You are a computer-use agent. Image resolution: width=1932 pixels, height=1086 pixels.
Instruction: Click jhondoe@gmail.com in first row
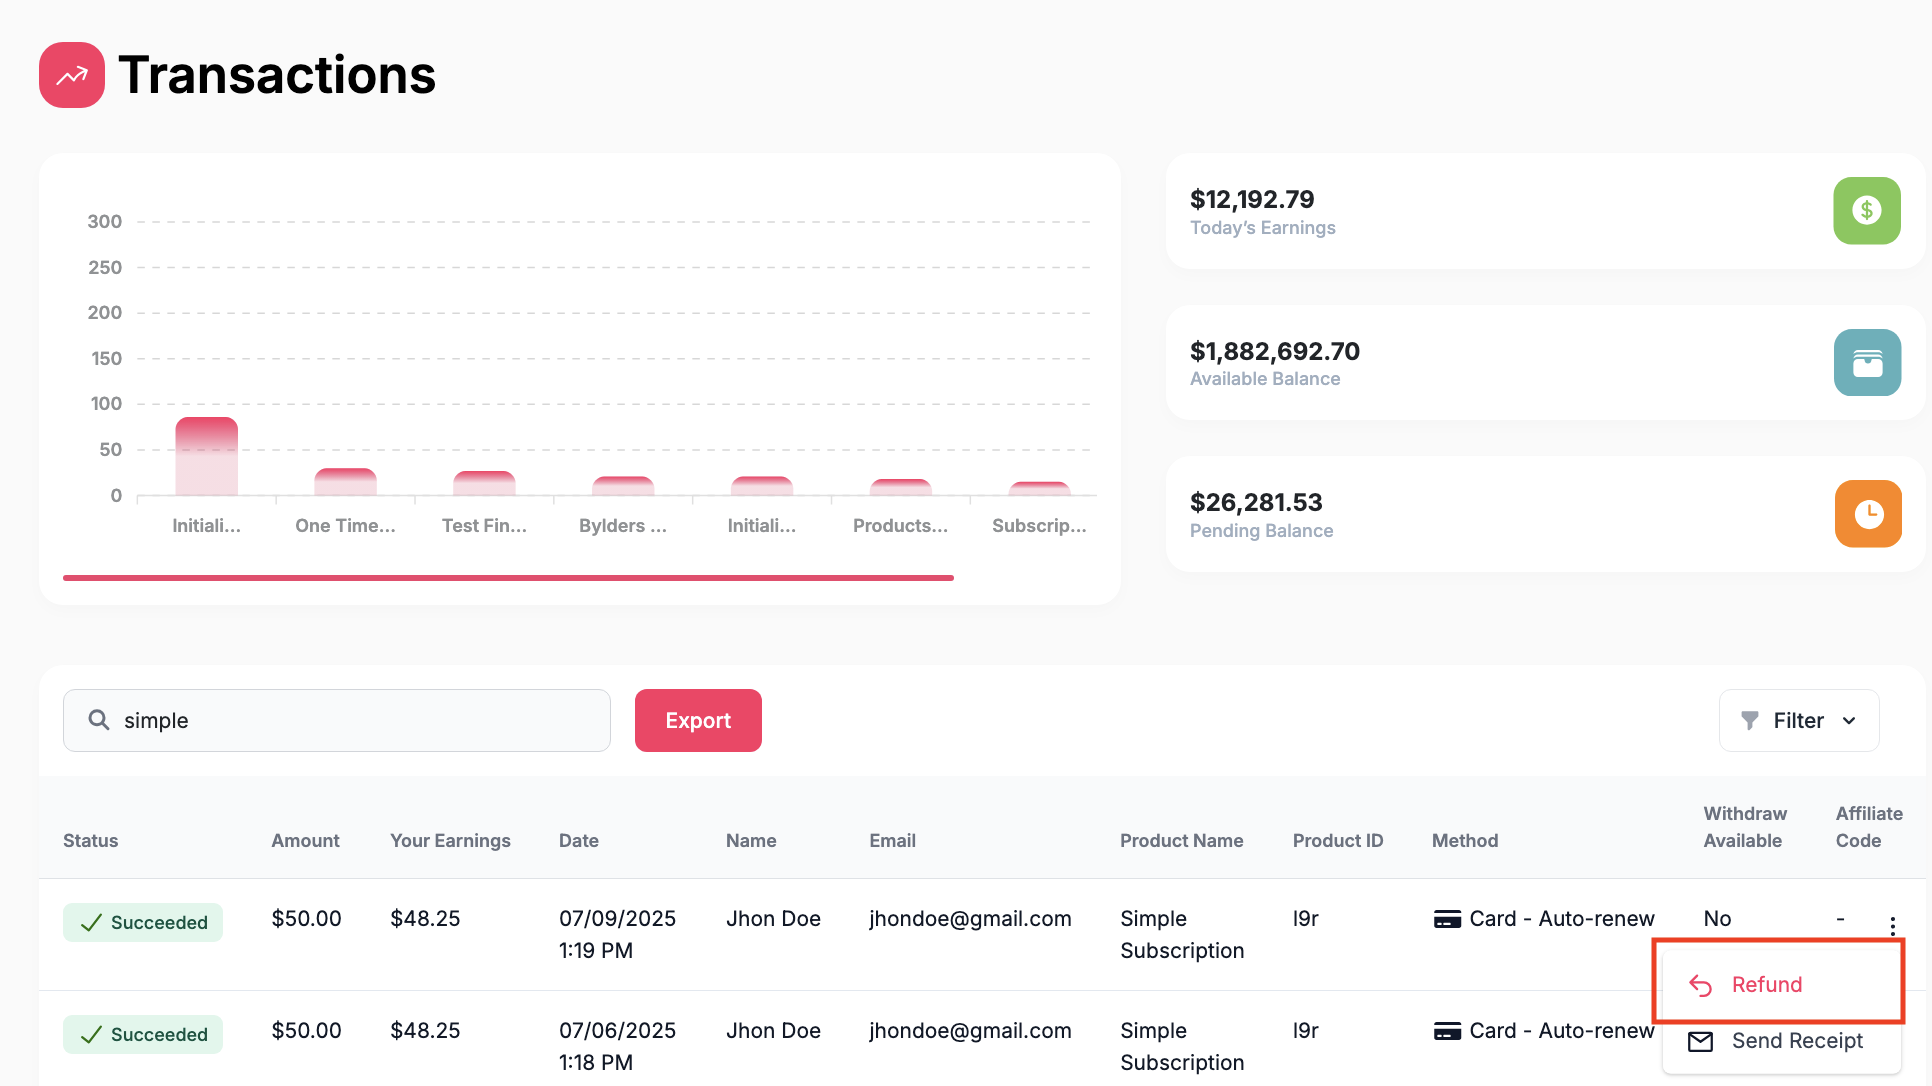point(970,918)
